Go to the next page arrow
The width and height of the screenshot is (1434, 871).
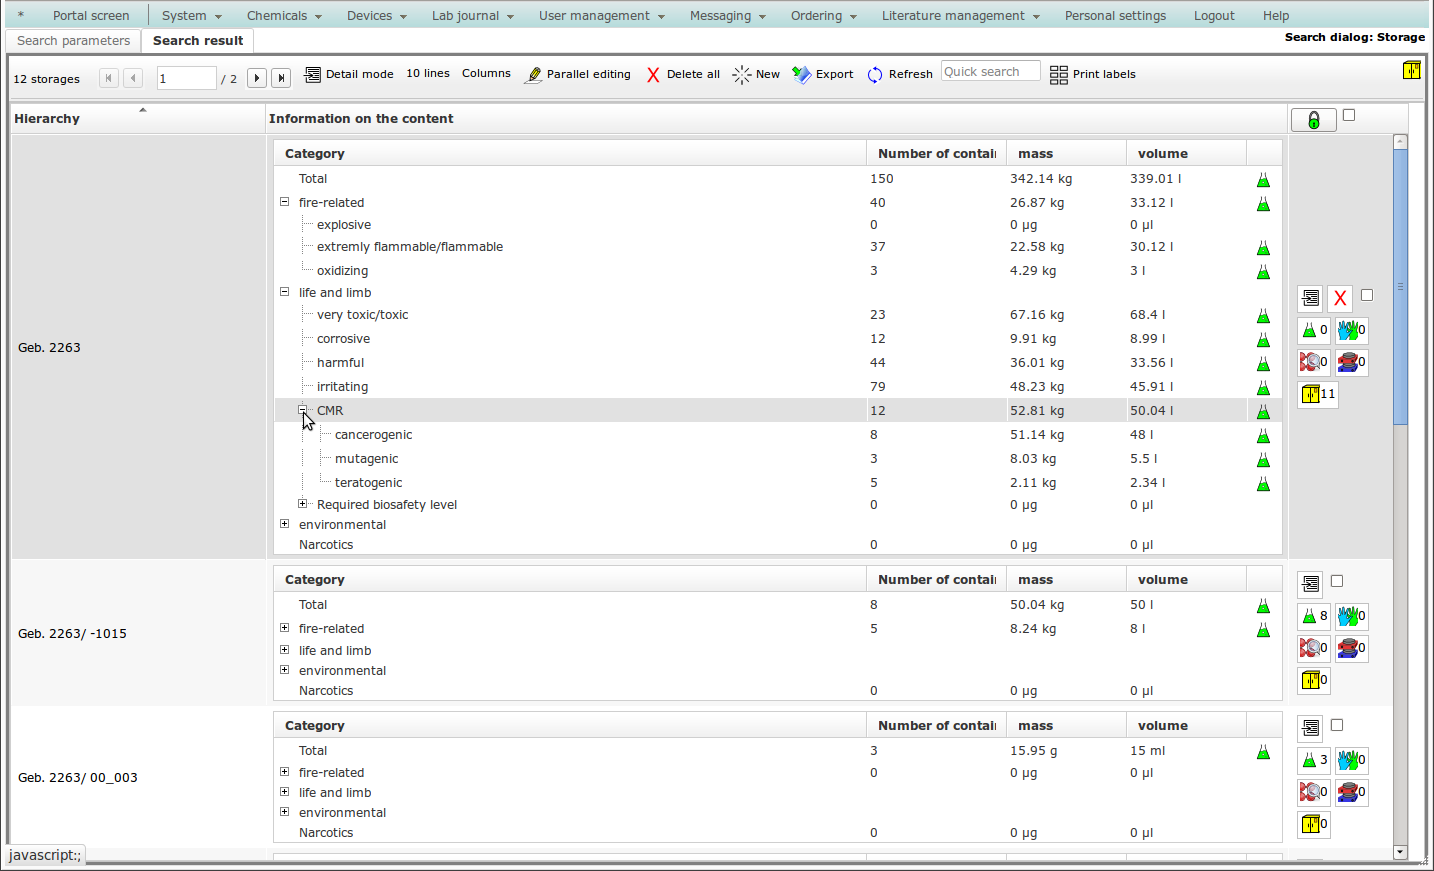coord(257,78)
